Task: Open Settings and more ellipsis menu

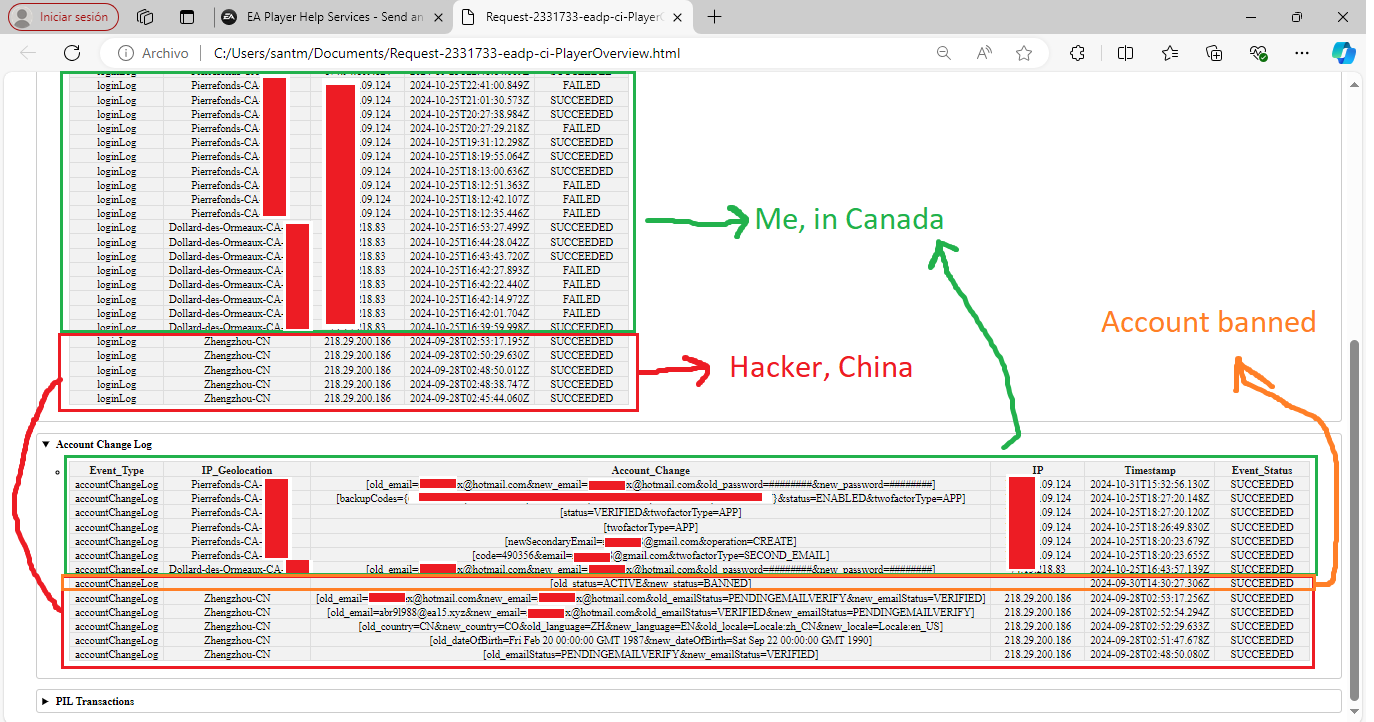Action: 1301,53
